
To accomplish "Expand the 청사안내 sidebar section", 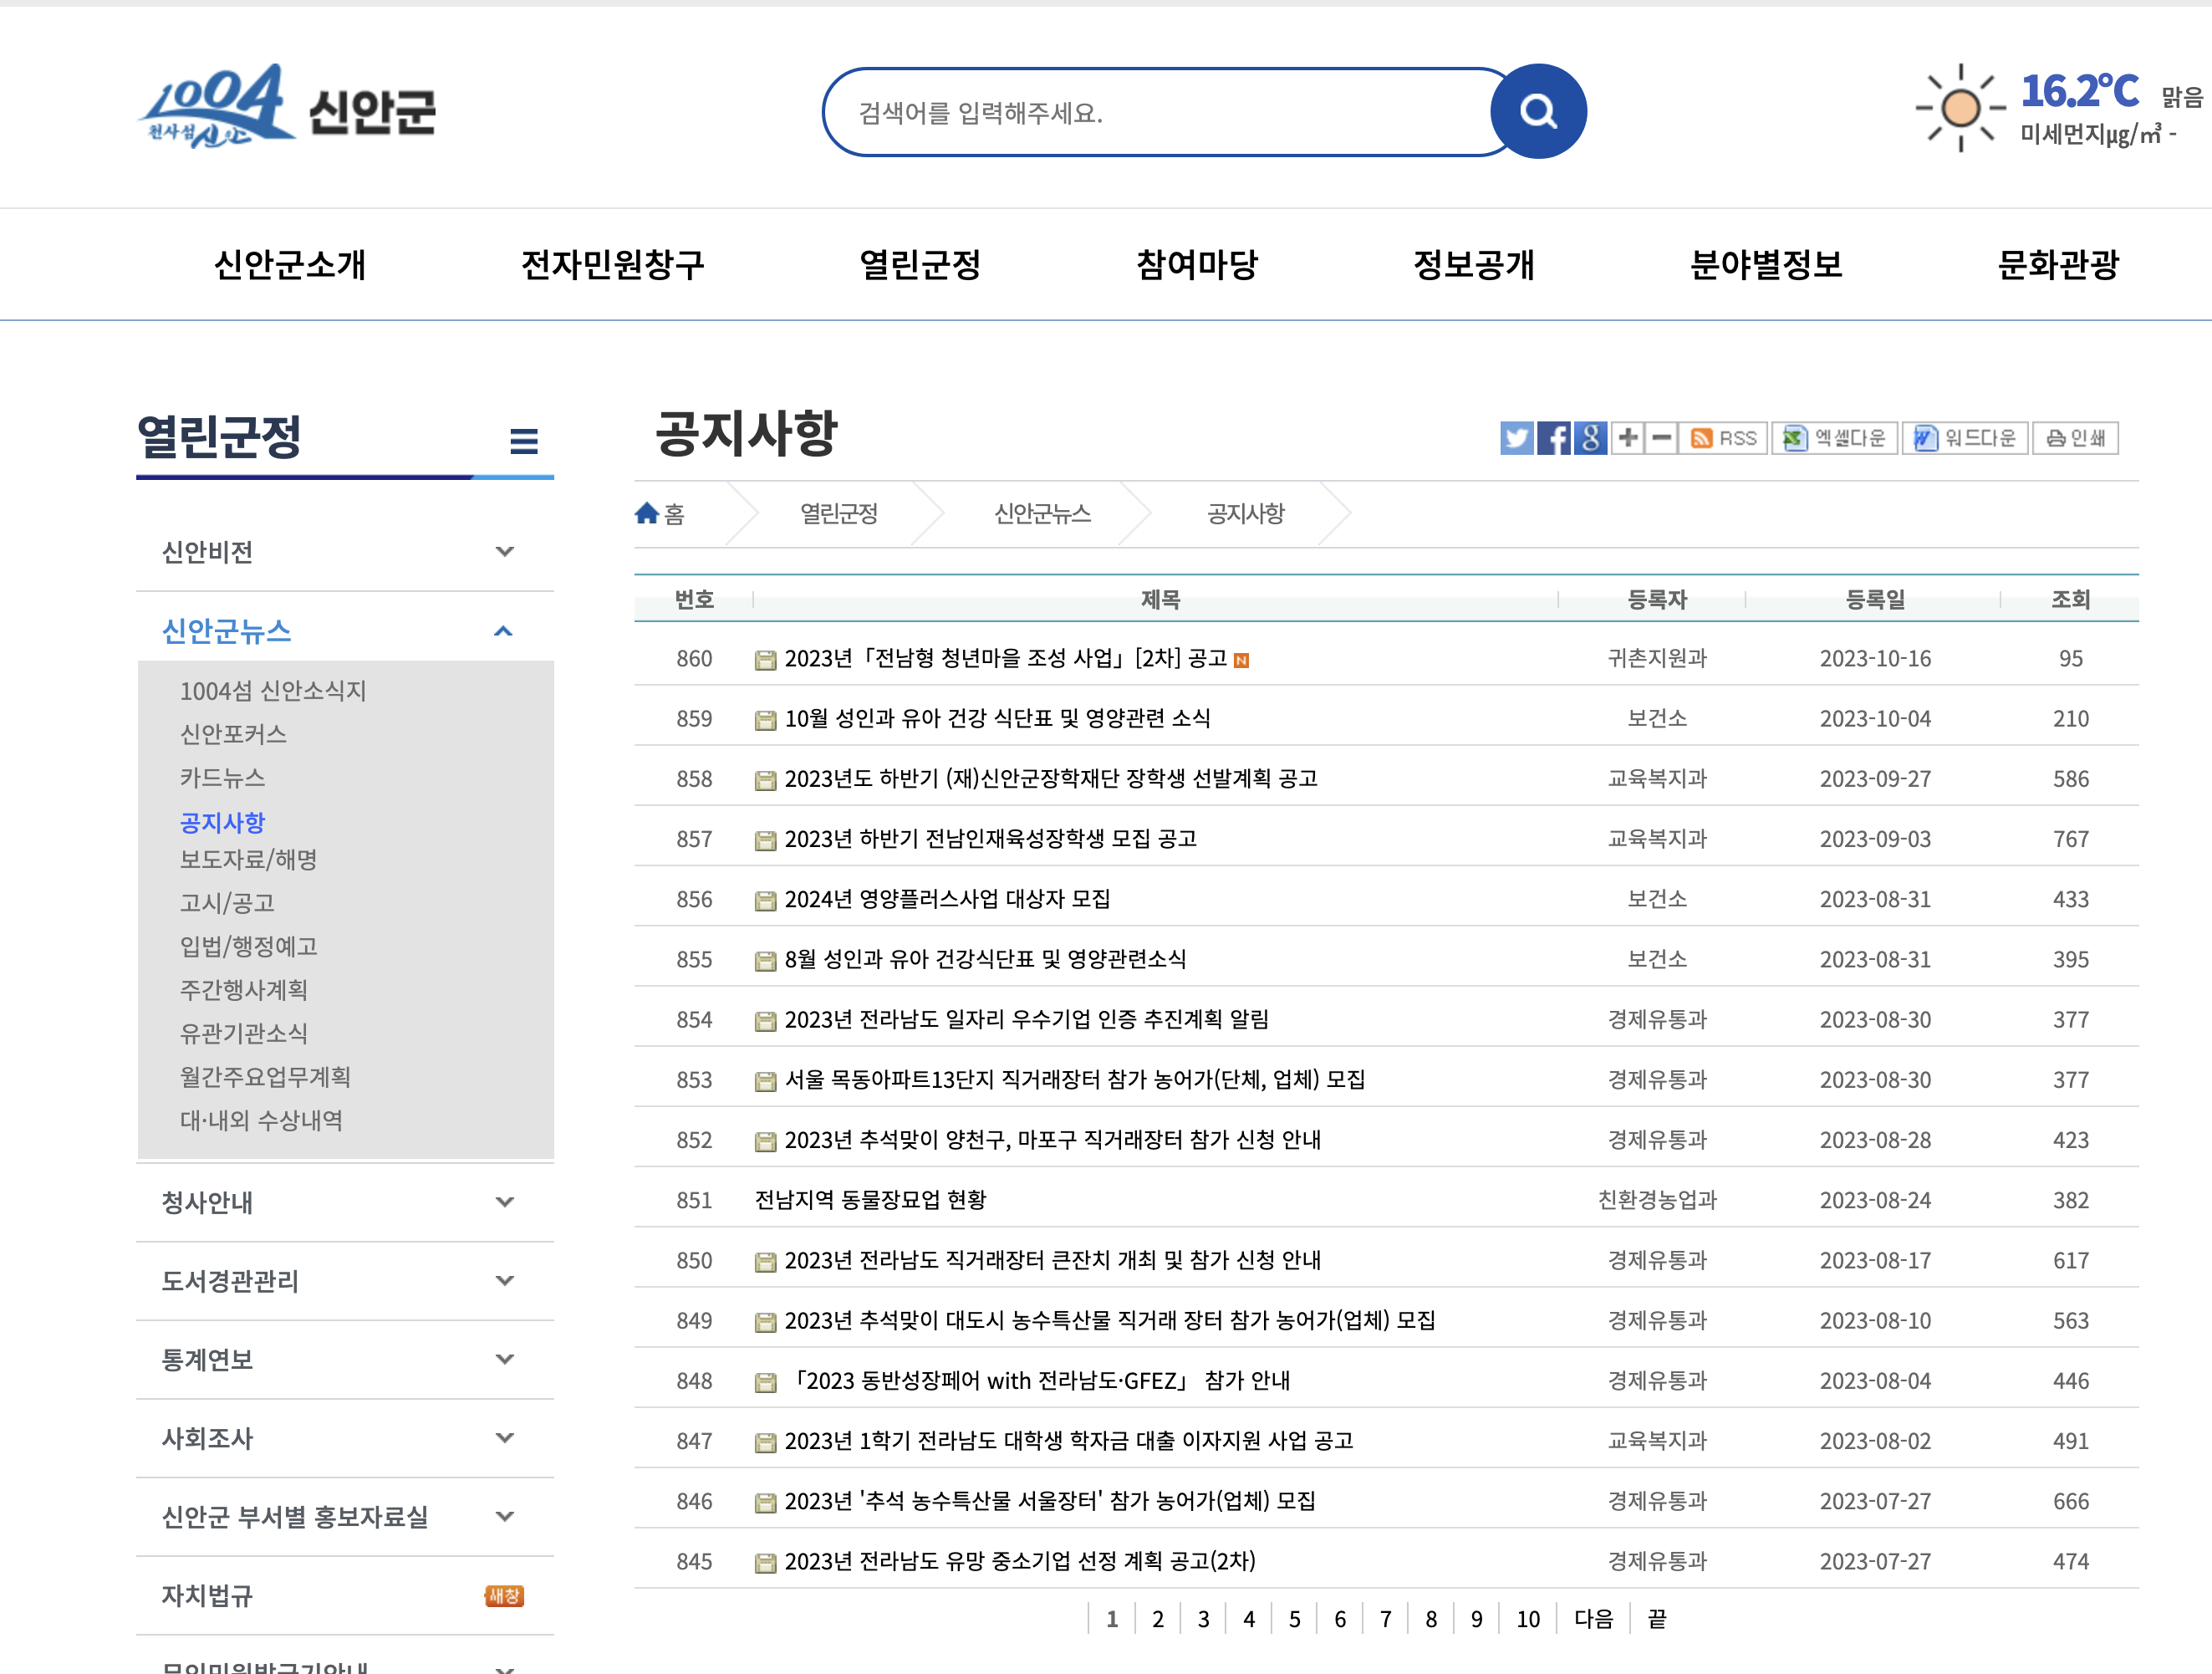I will point(505,1202).
